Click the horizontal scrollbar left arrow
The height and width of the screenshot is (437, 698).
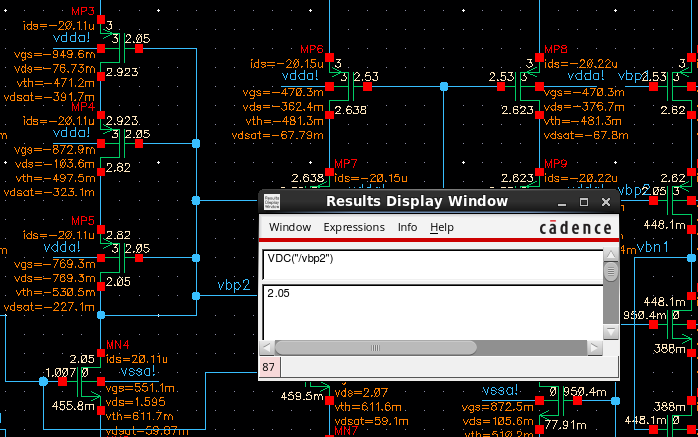click(x=267, y=348)
